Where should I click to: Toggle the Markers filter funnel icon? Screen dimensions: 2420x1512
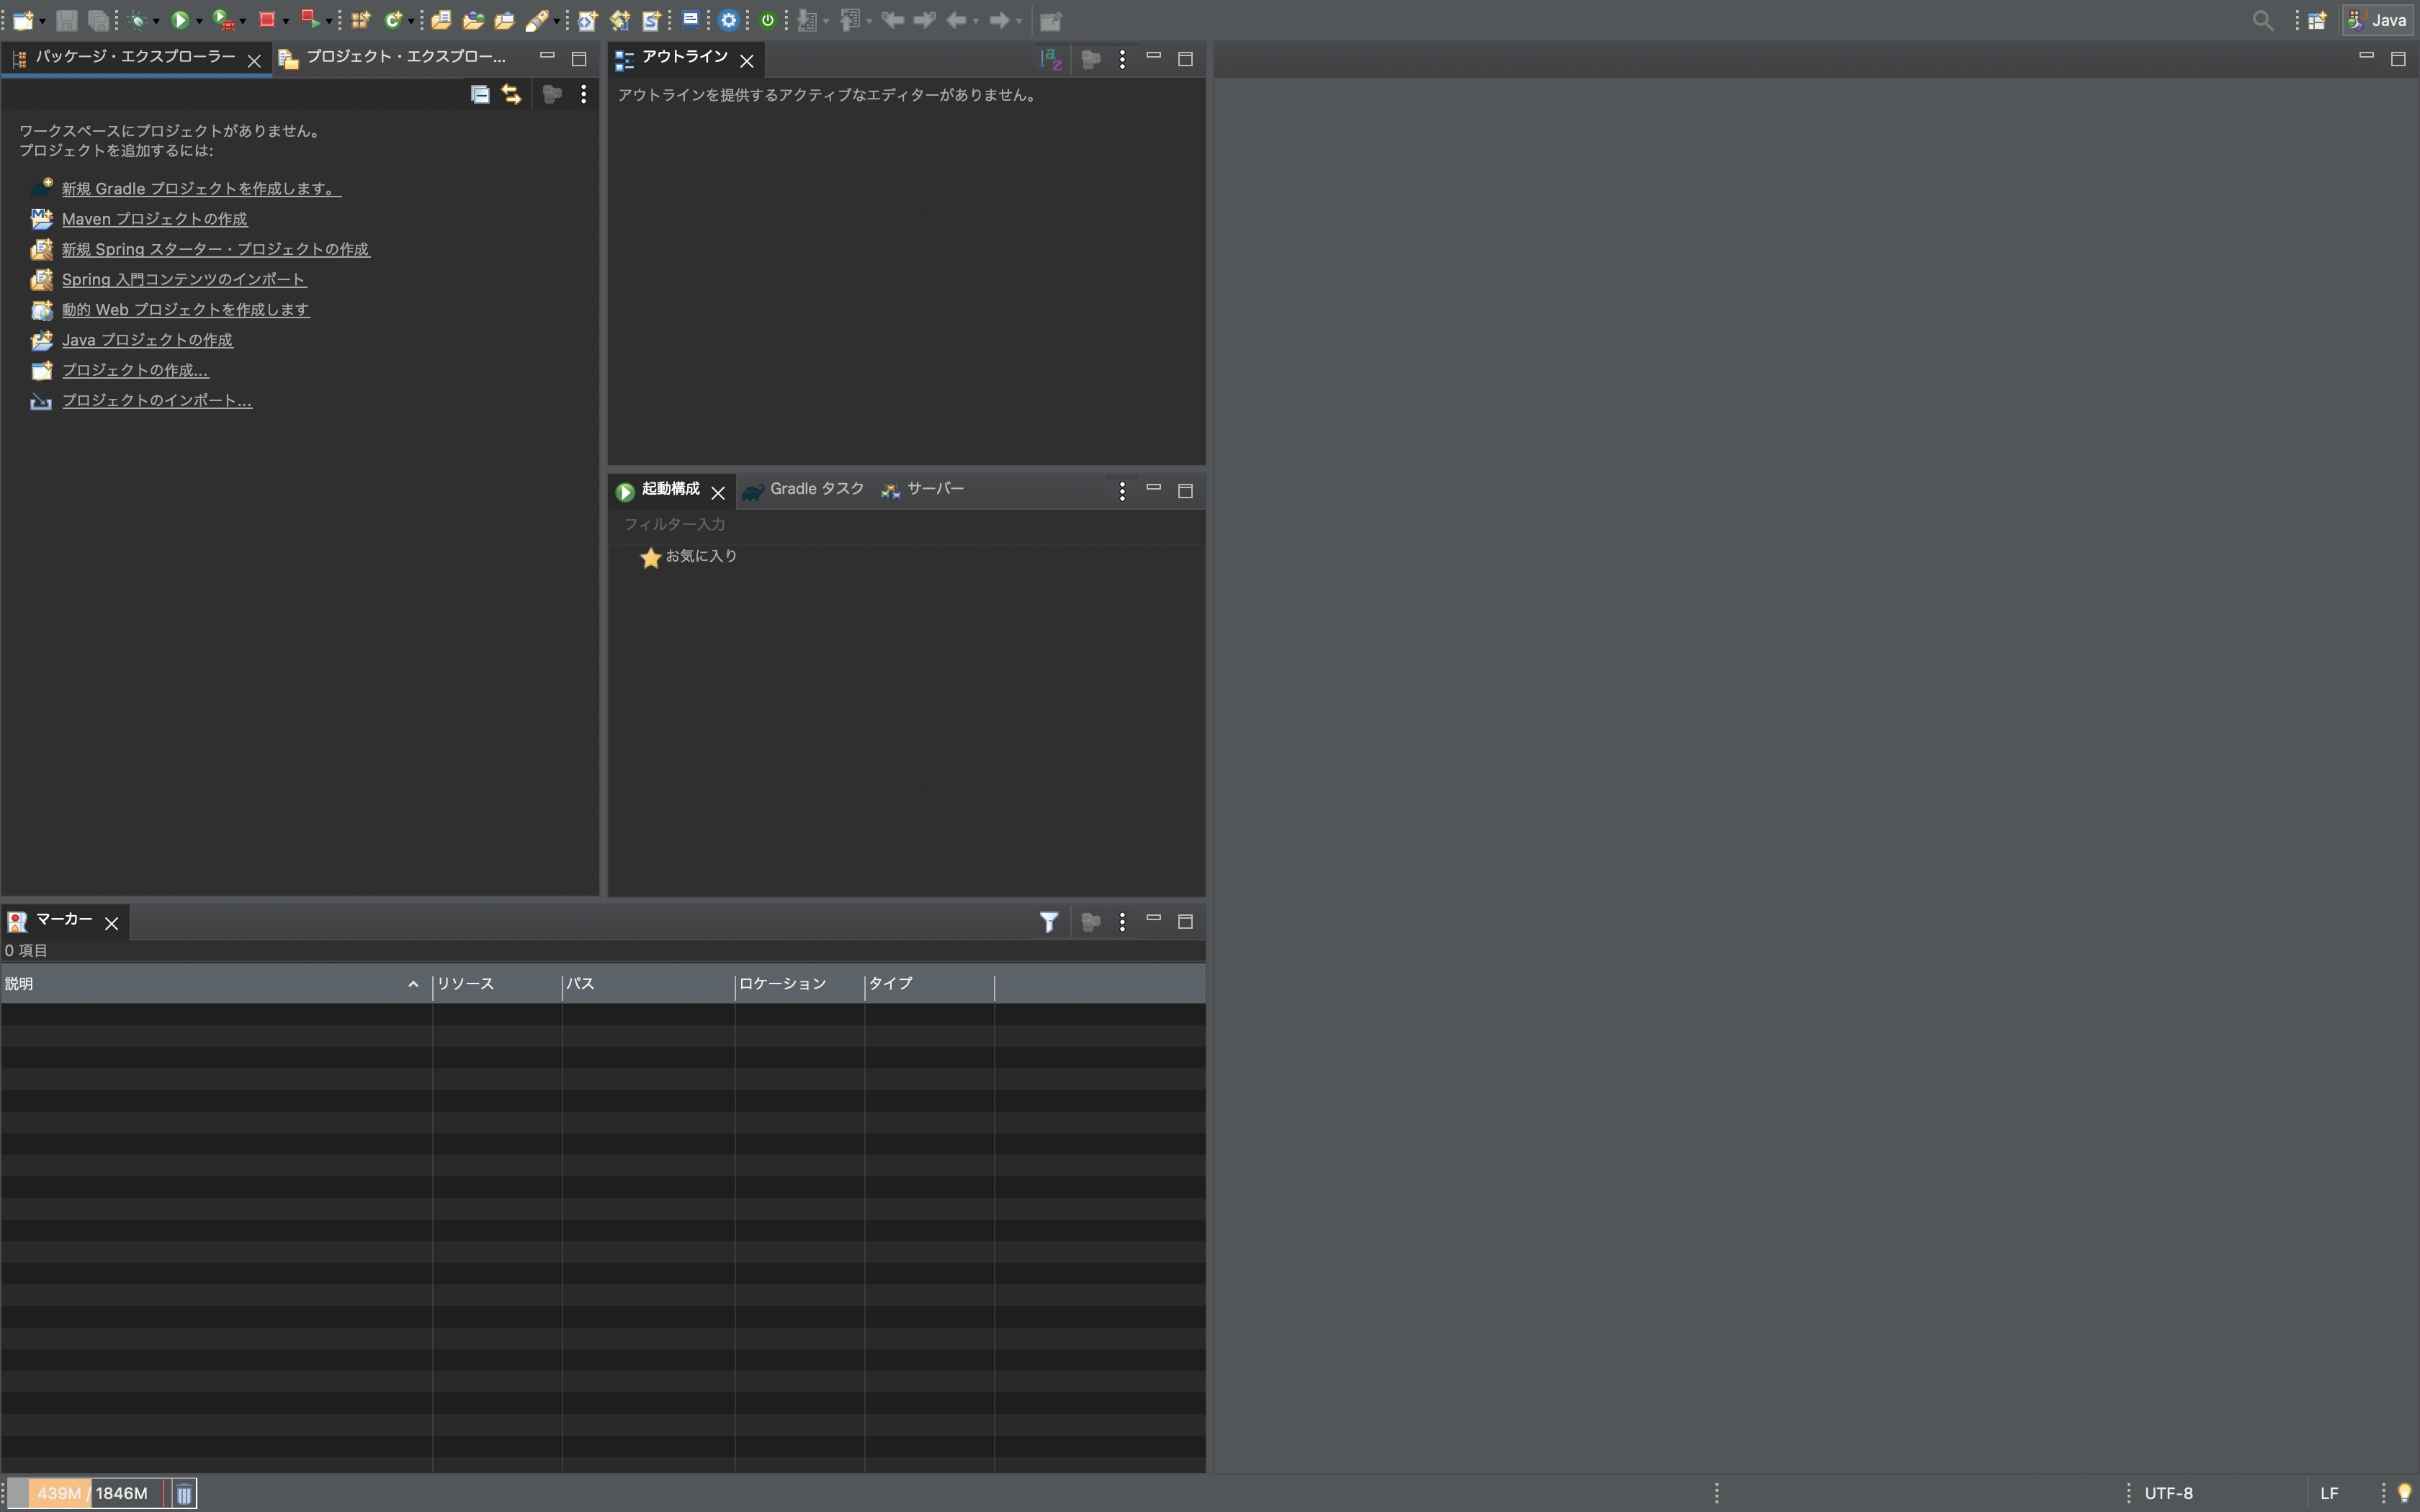[1048, 922]
